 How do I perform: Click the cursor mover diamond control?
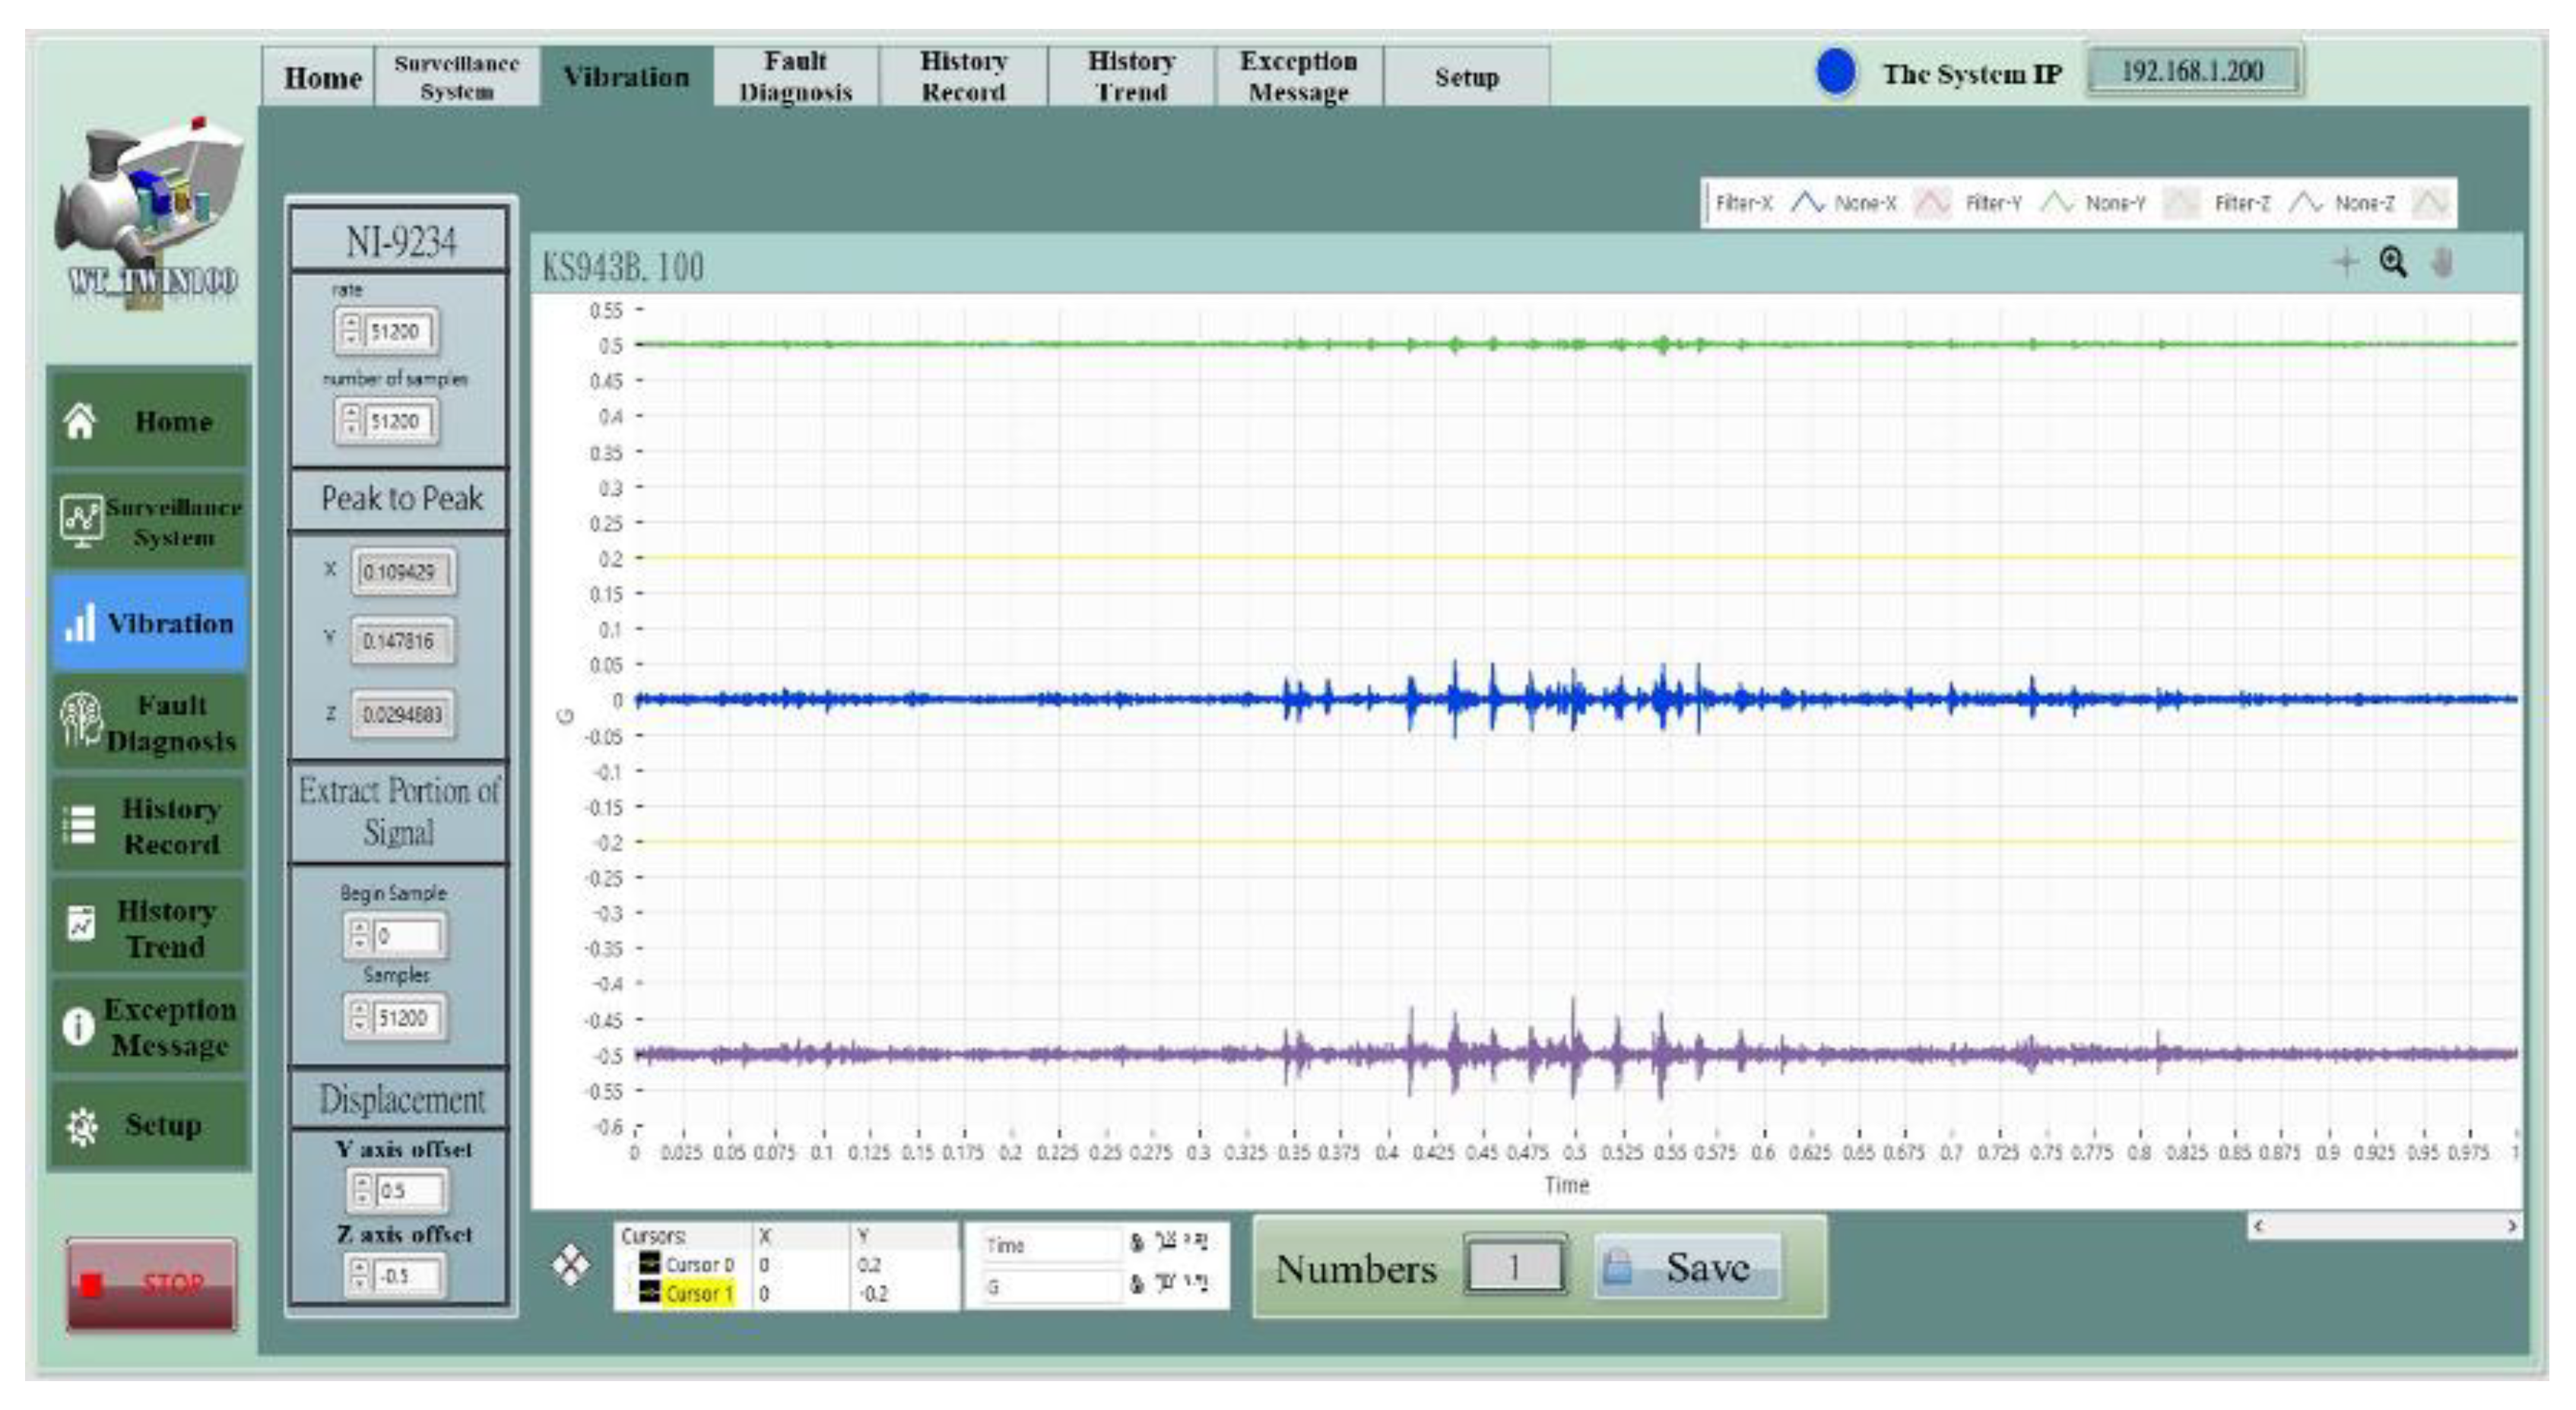[571, 1265]
